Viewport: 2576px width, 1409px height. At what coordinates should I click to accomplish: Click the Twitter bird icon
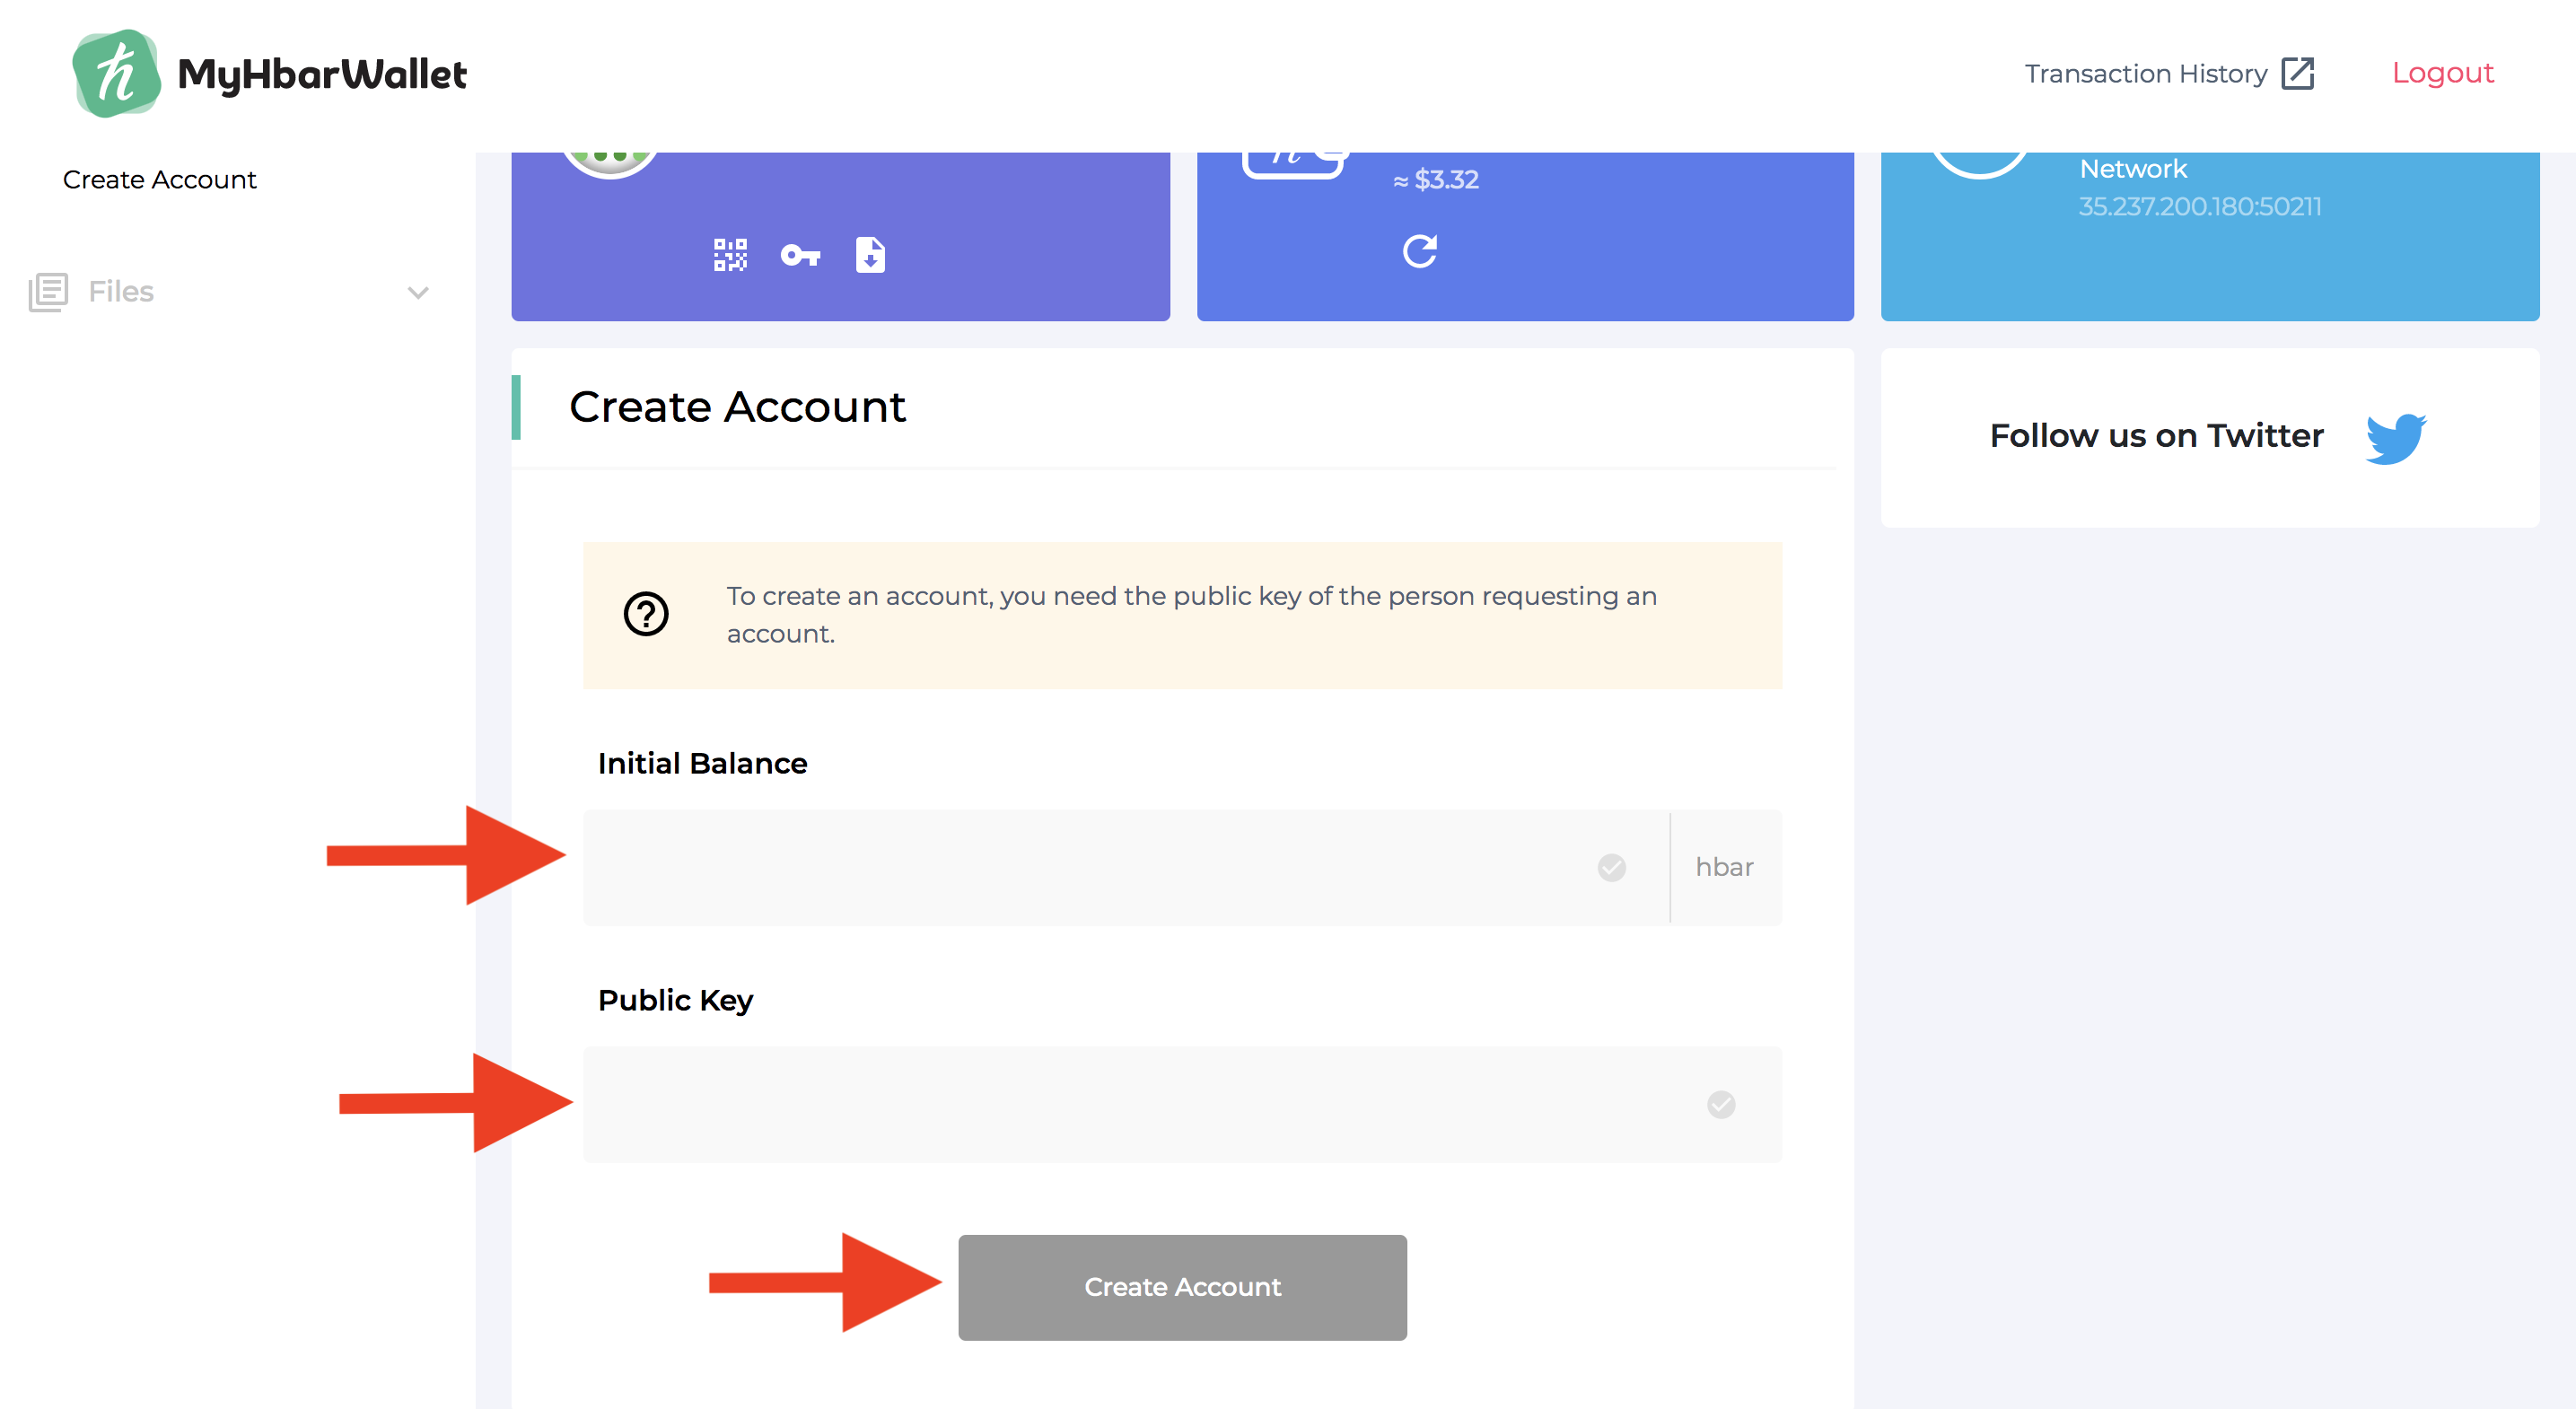tap(2395, 438)
